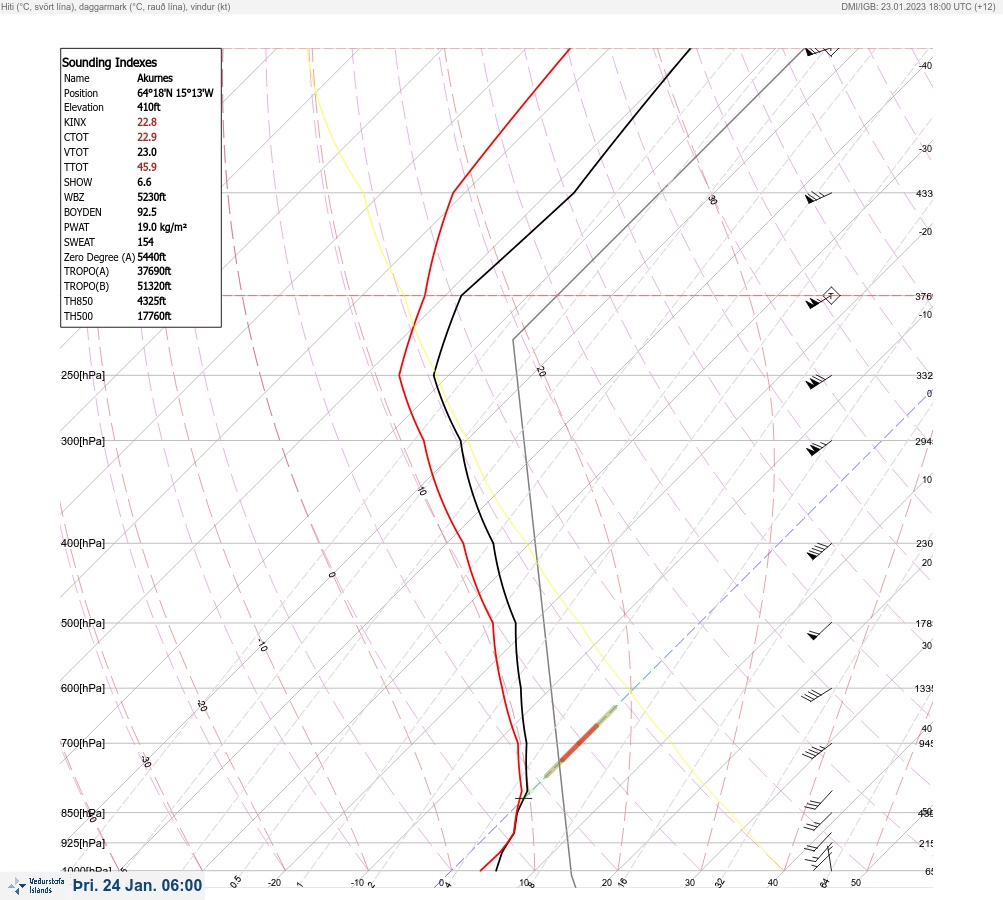Click the 250[hPa] pressure label
Image resolution: width=1003 pixels, height=900 pixels.
[83, 375]
